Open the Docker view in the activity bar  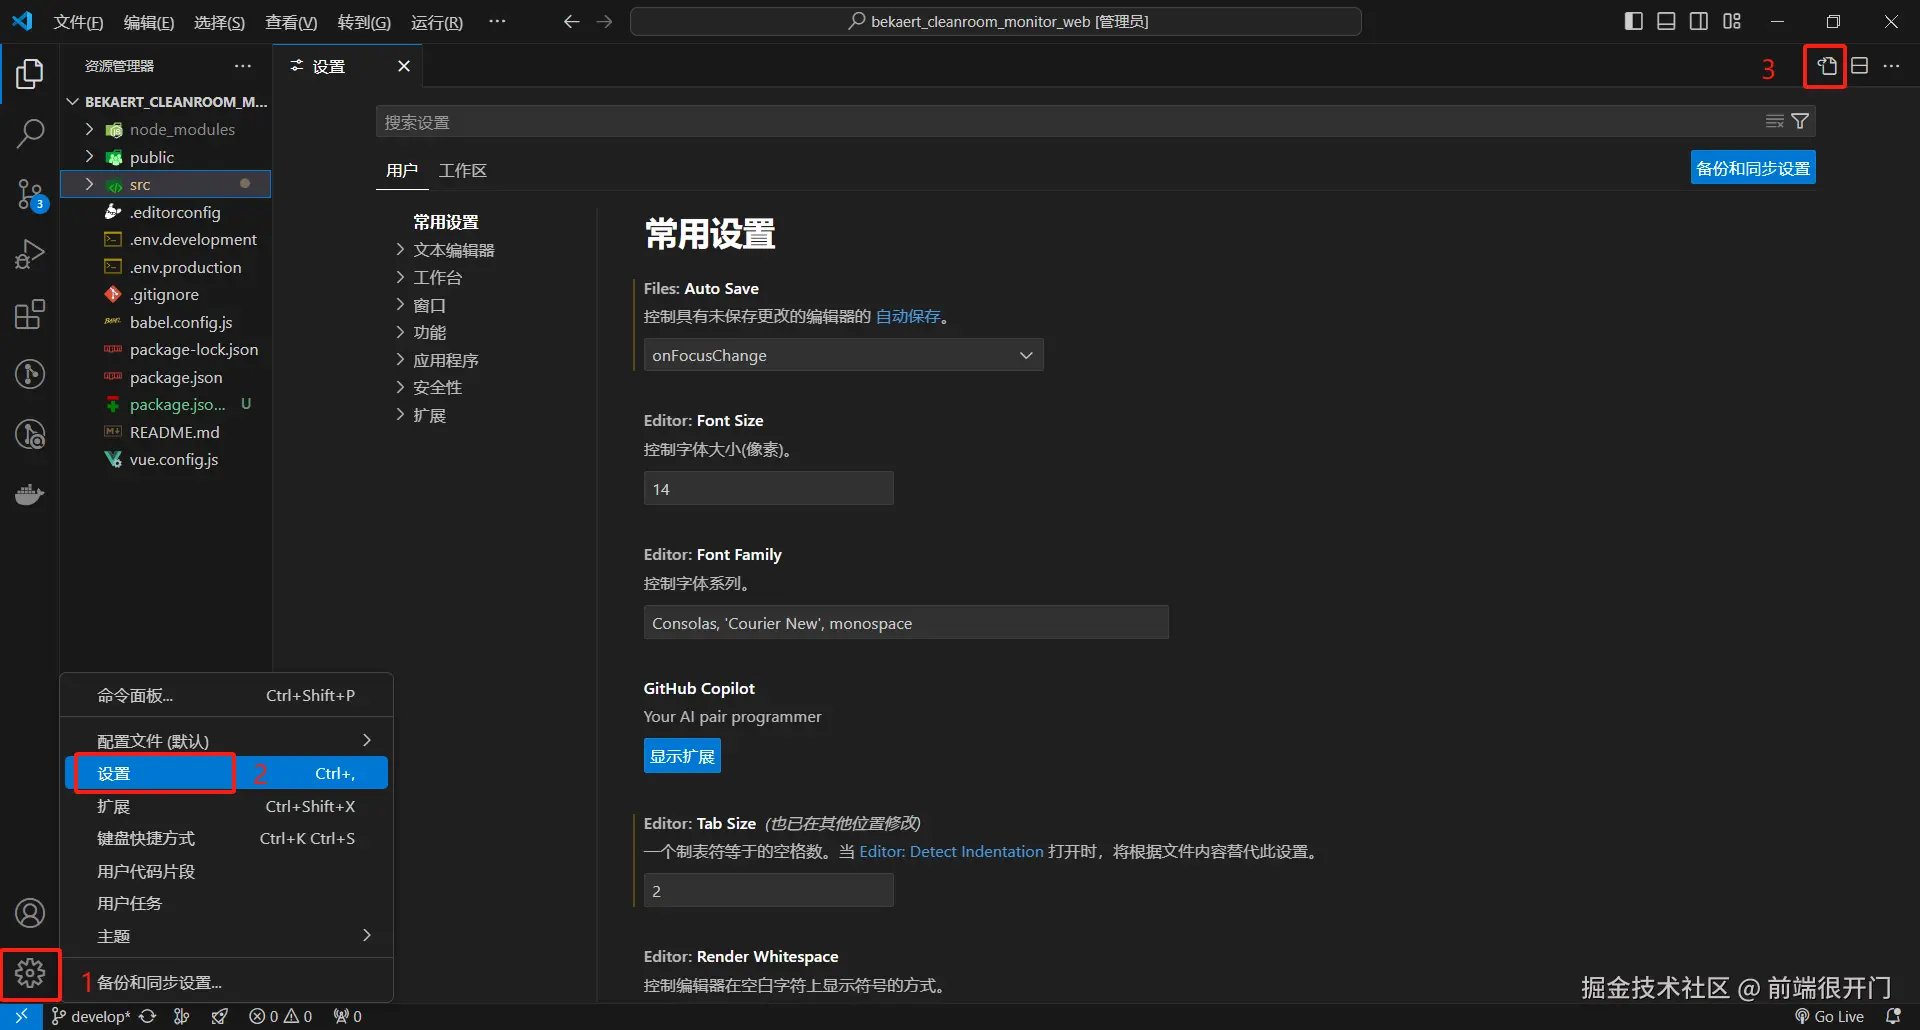tap(30, 494)
